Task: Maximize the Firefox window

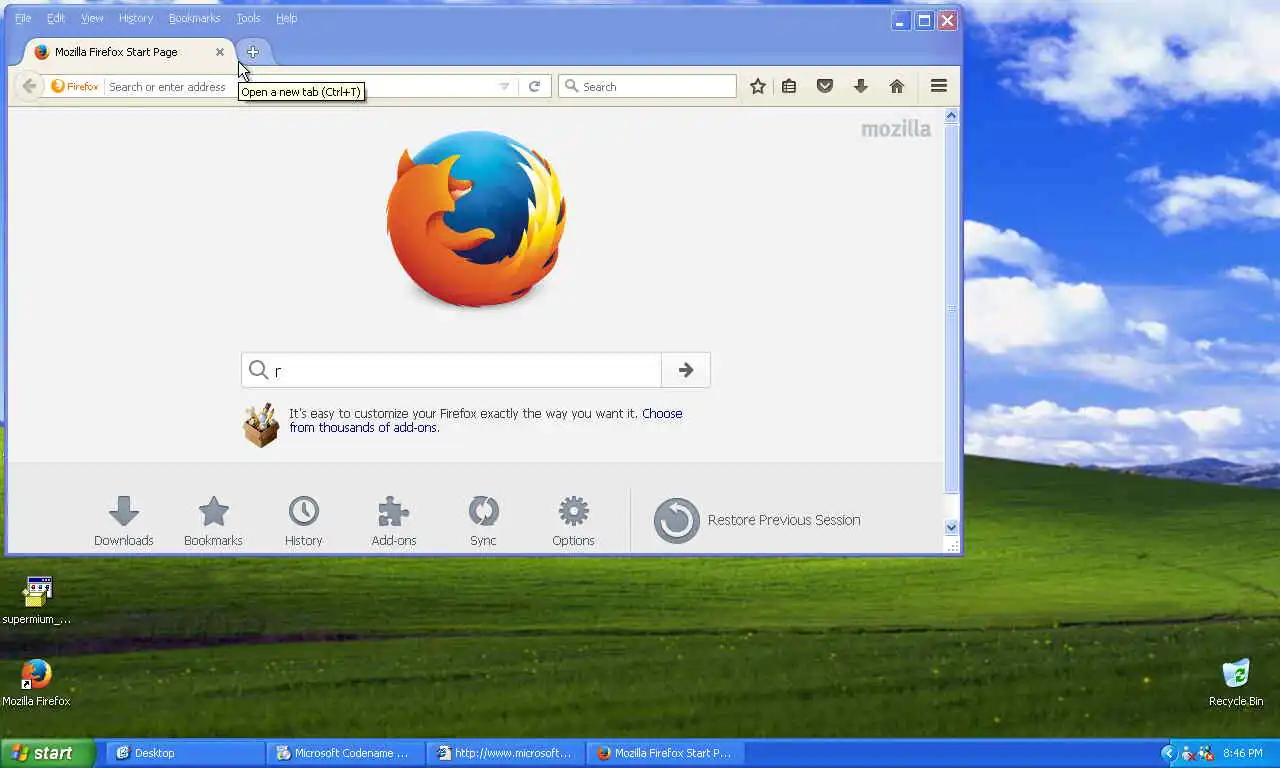Action: click(924, 20)
